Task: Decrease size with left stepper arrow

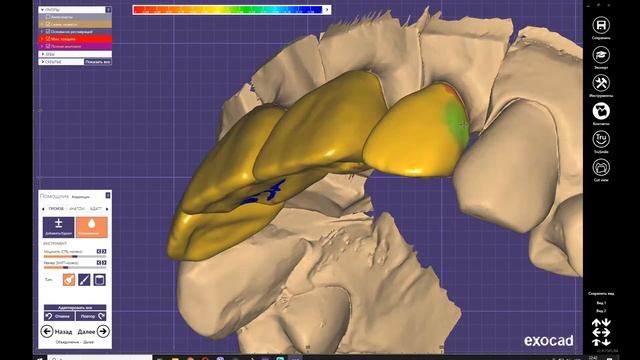Action: click(x=99, y=262)
